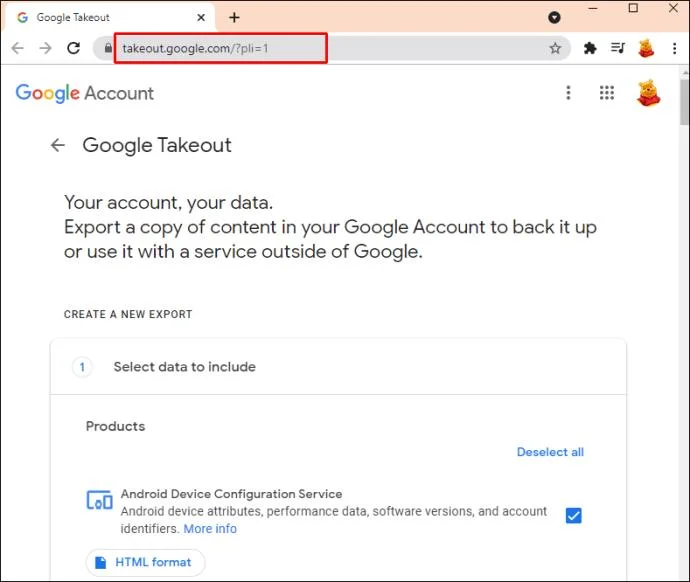Click the Chrome profile avatar in toolbar
690x582 pixels.
(x=646, y=48)
